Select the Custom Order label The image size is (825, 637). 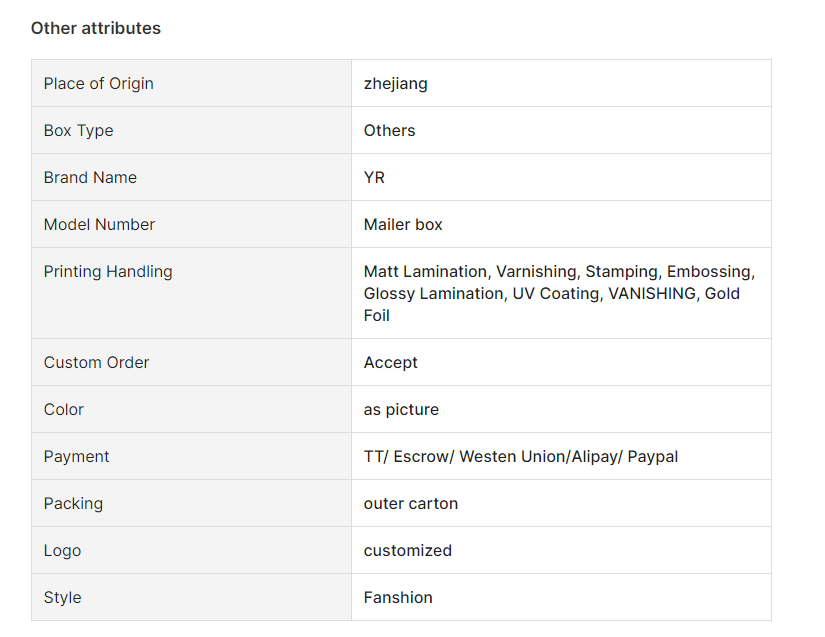pos(96,362)
